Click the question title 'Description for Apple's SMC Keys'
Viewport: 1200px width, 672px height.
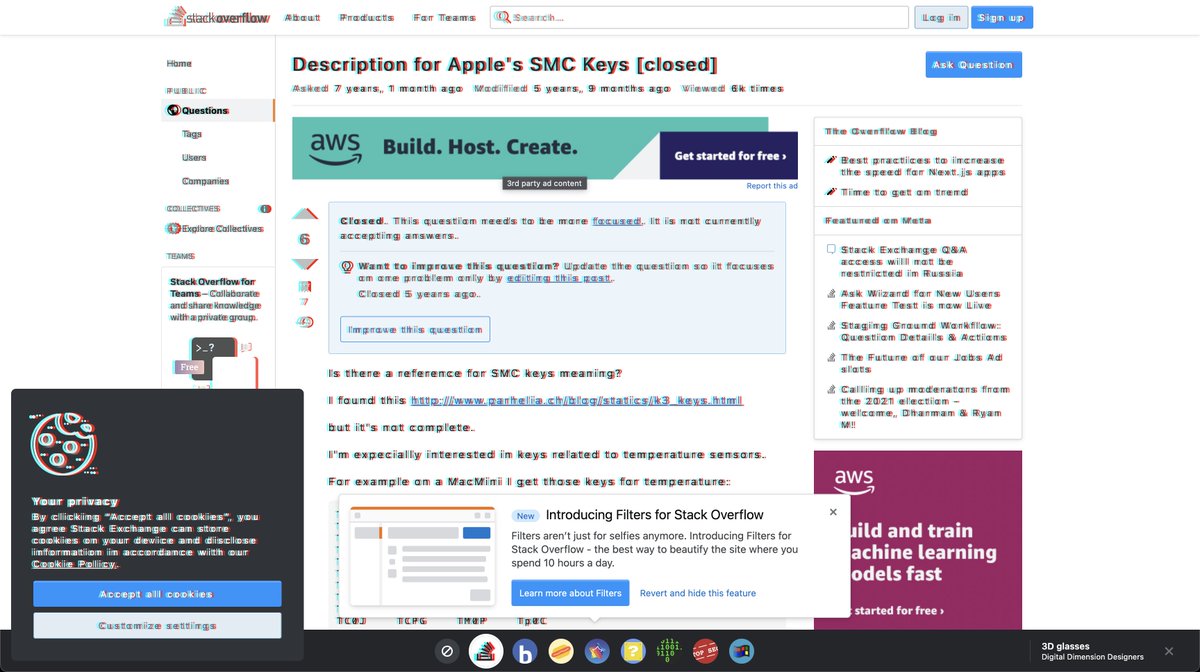504,65
